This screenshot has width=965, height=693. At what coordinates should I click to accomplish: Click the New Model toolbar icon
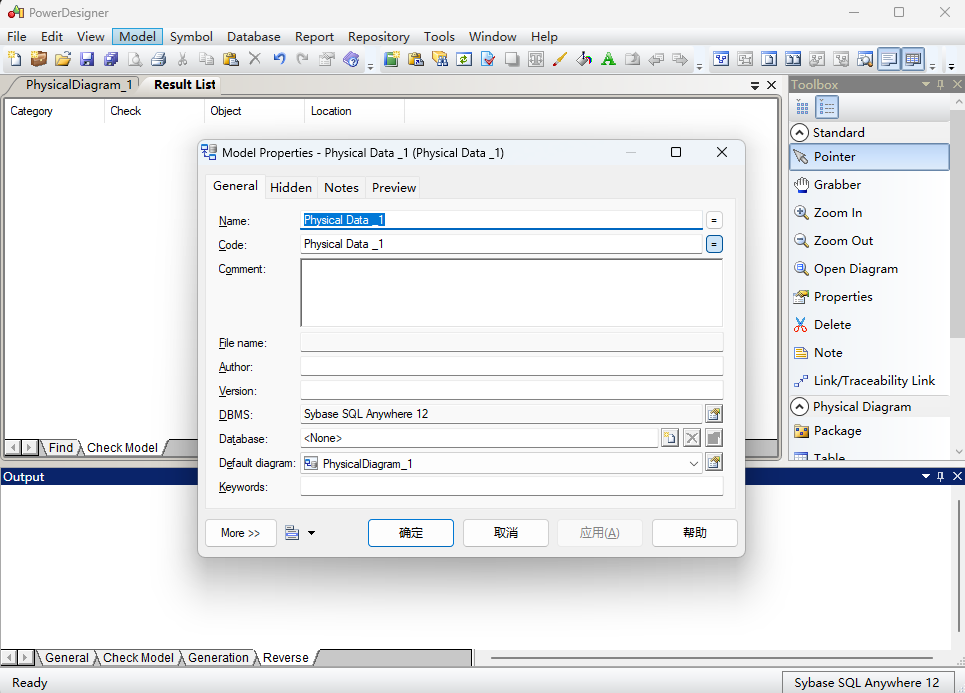click(x=14, y=59)
